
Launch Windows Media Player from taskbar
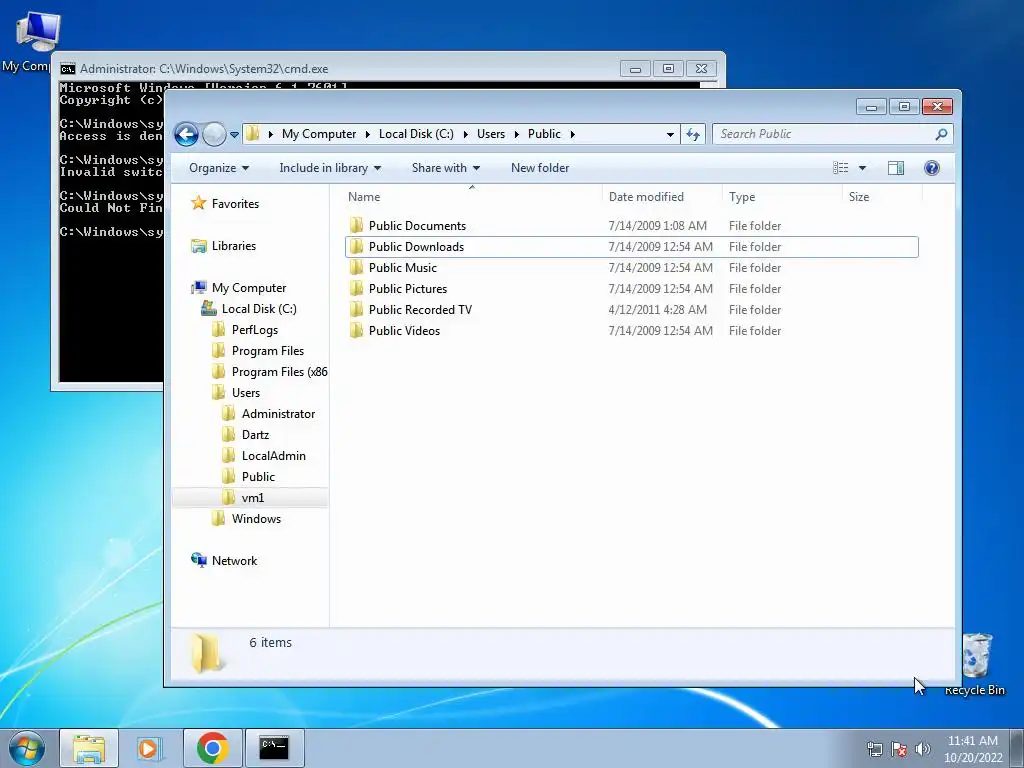[149, 748]
